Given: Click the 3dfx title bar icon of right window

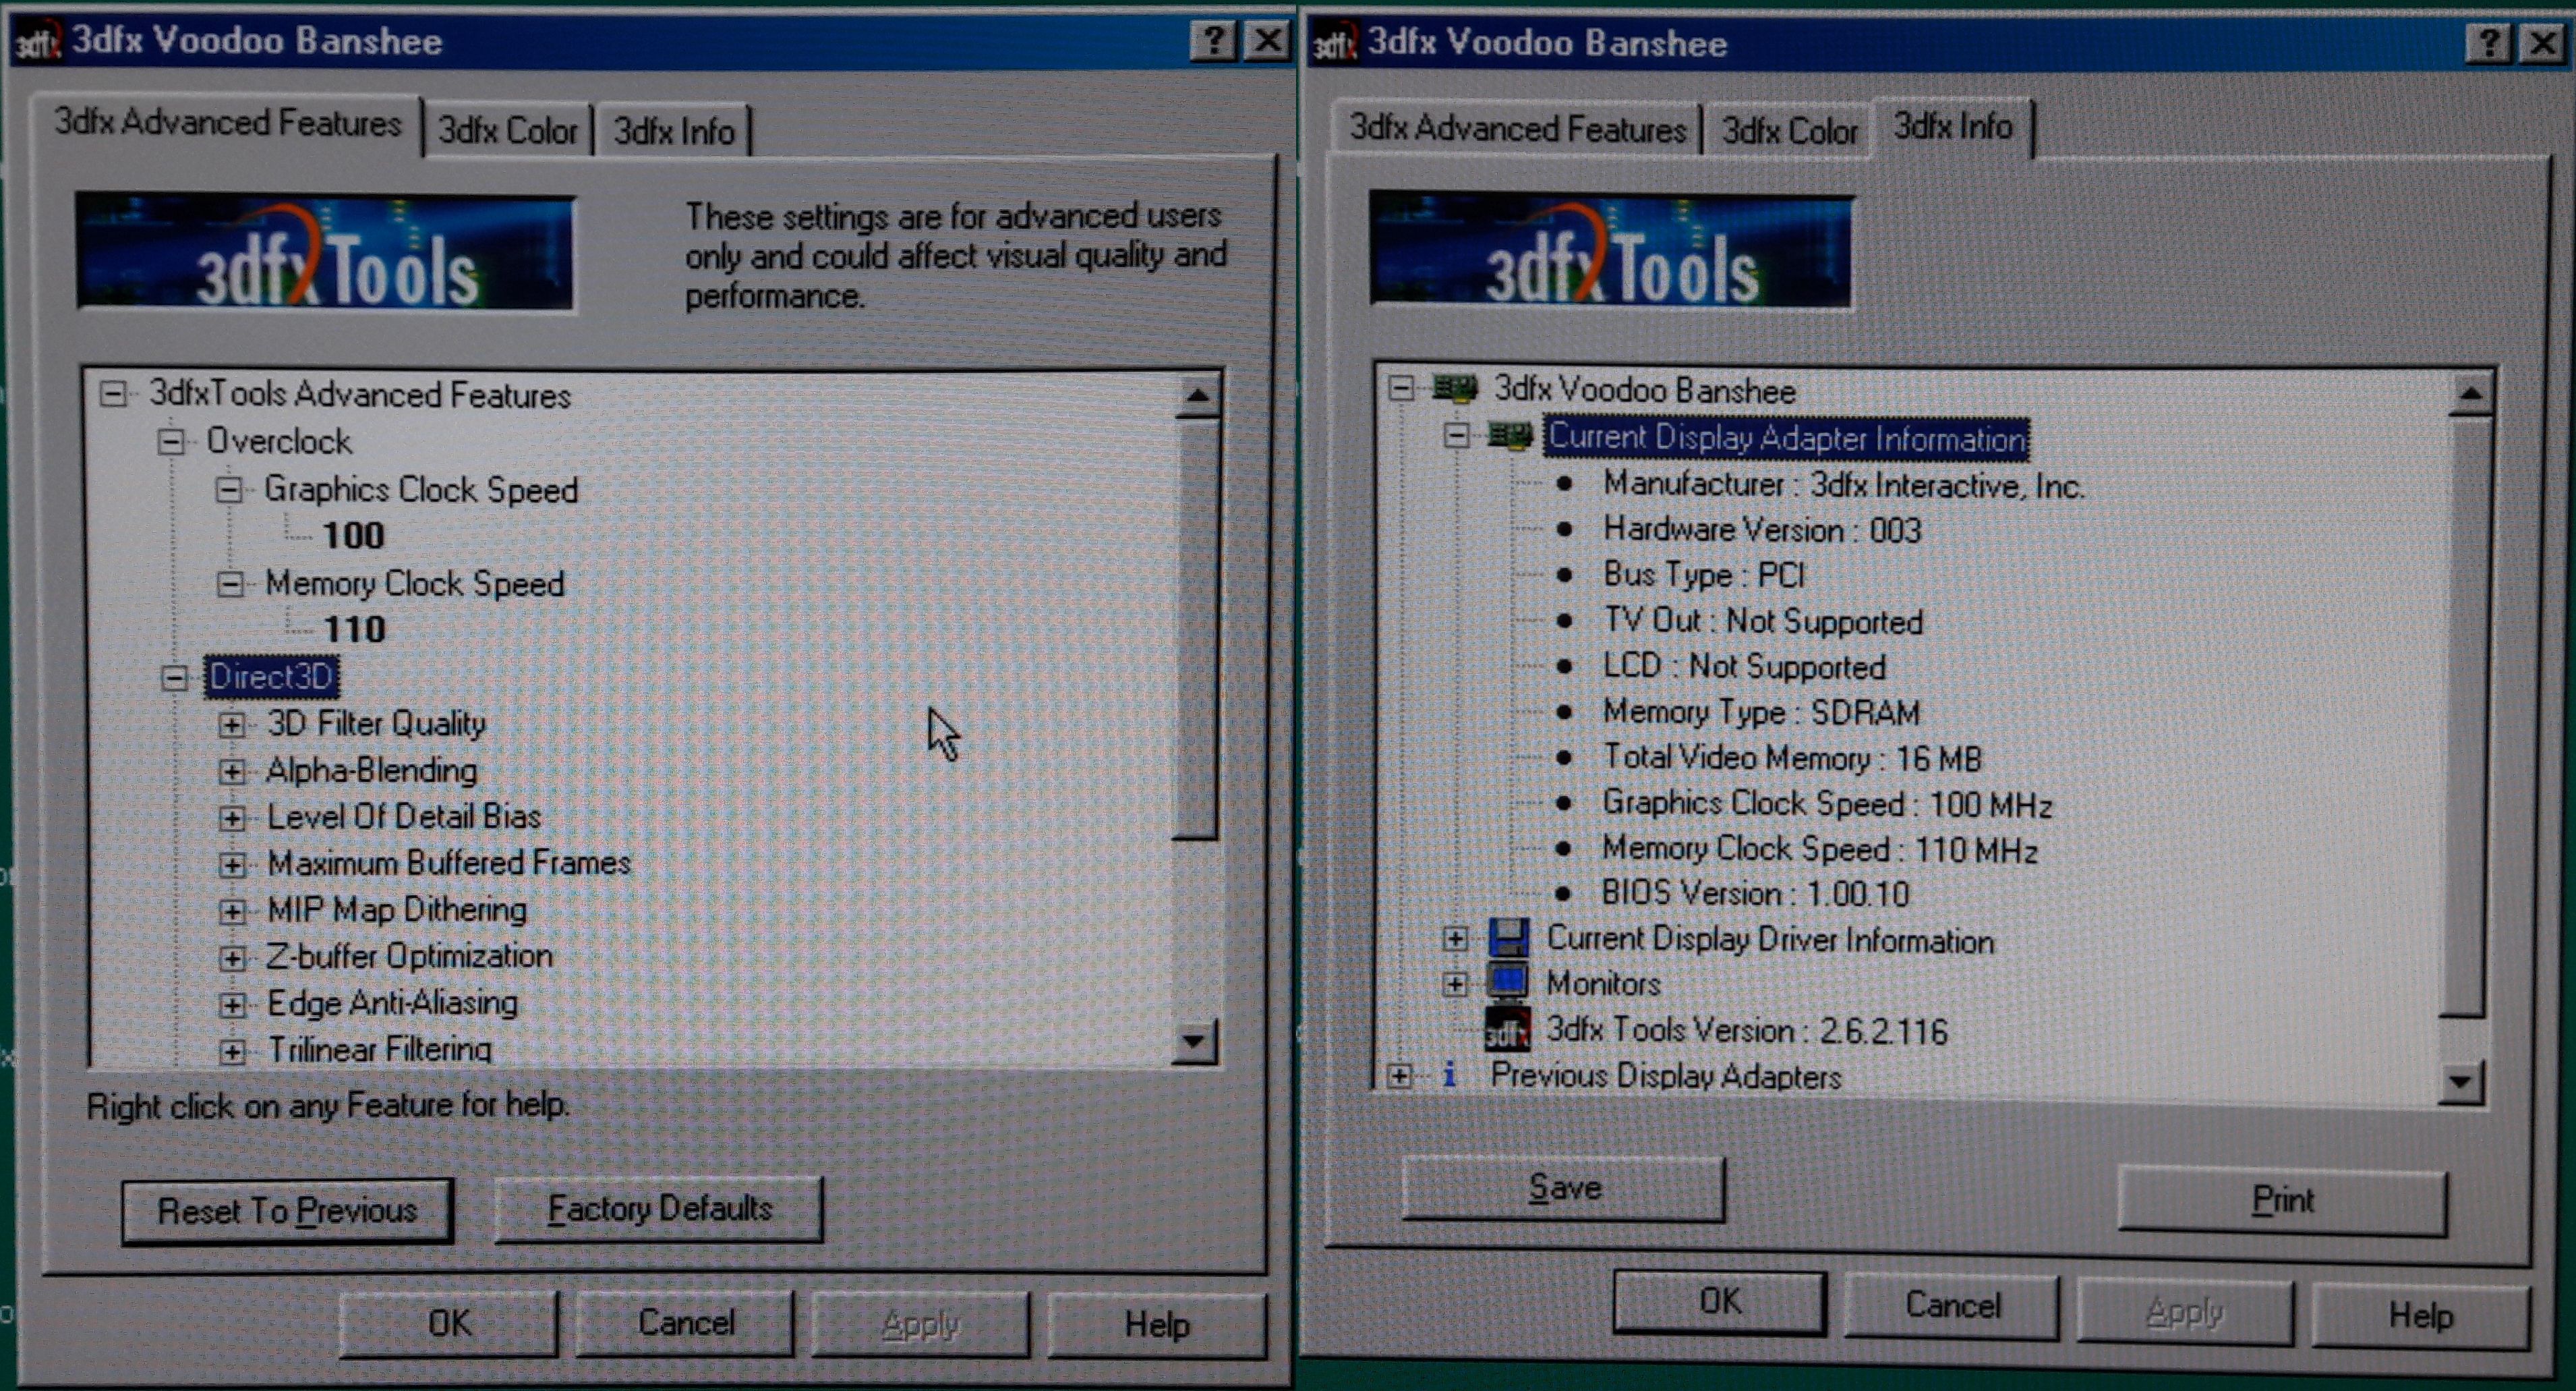Looking at the screenshot, I should tap(1334, 43).
